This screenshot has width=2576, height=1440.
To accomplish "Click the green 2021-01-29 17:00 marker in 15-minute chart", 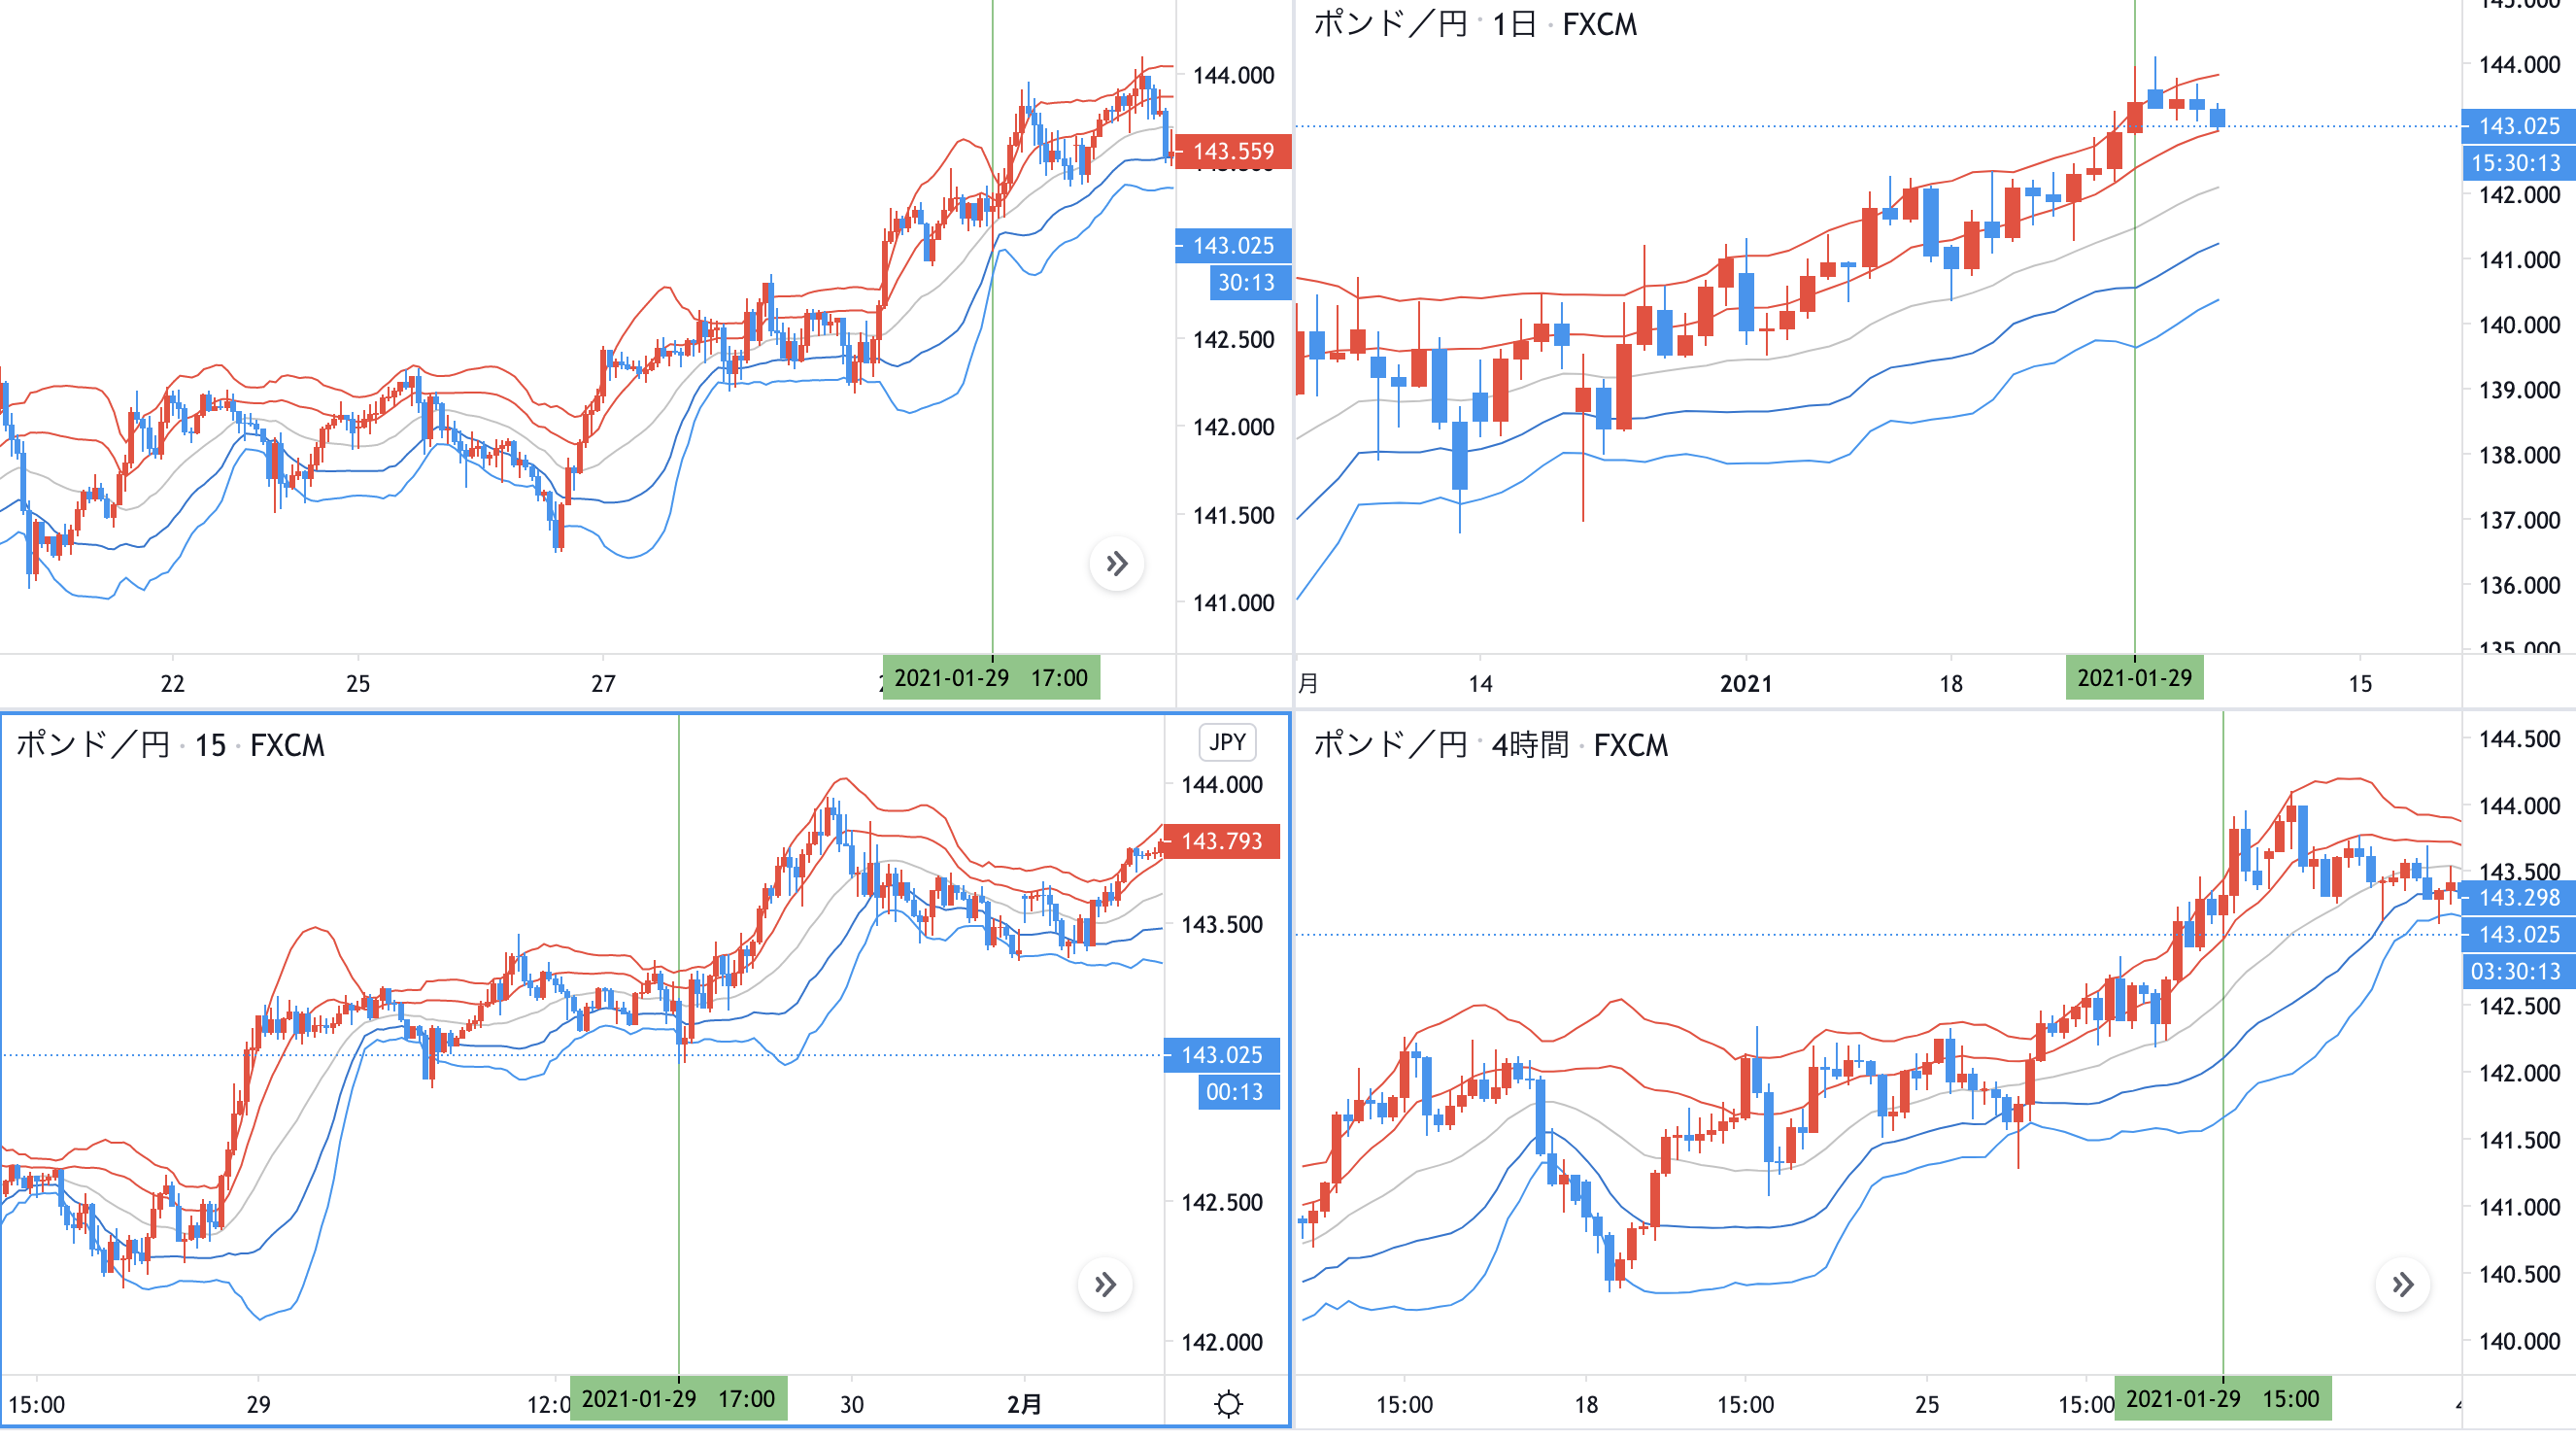I will click(678, 1398).
